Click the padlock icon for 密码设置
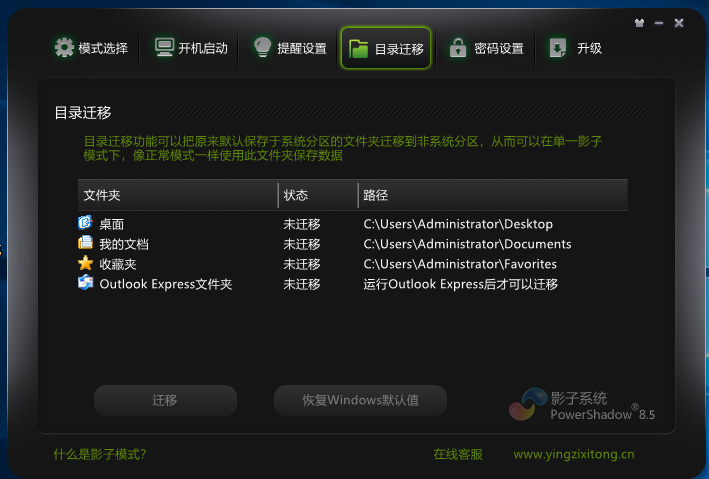This screenshot has width=709, height=479. click(458, 47)
